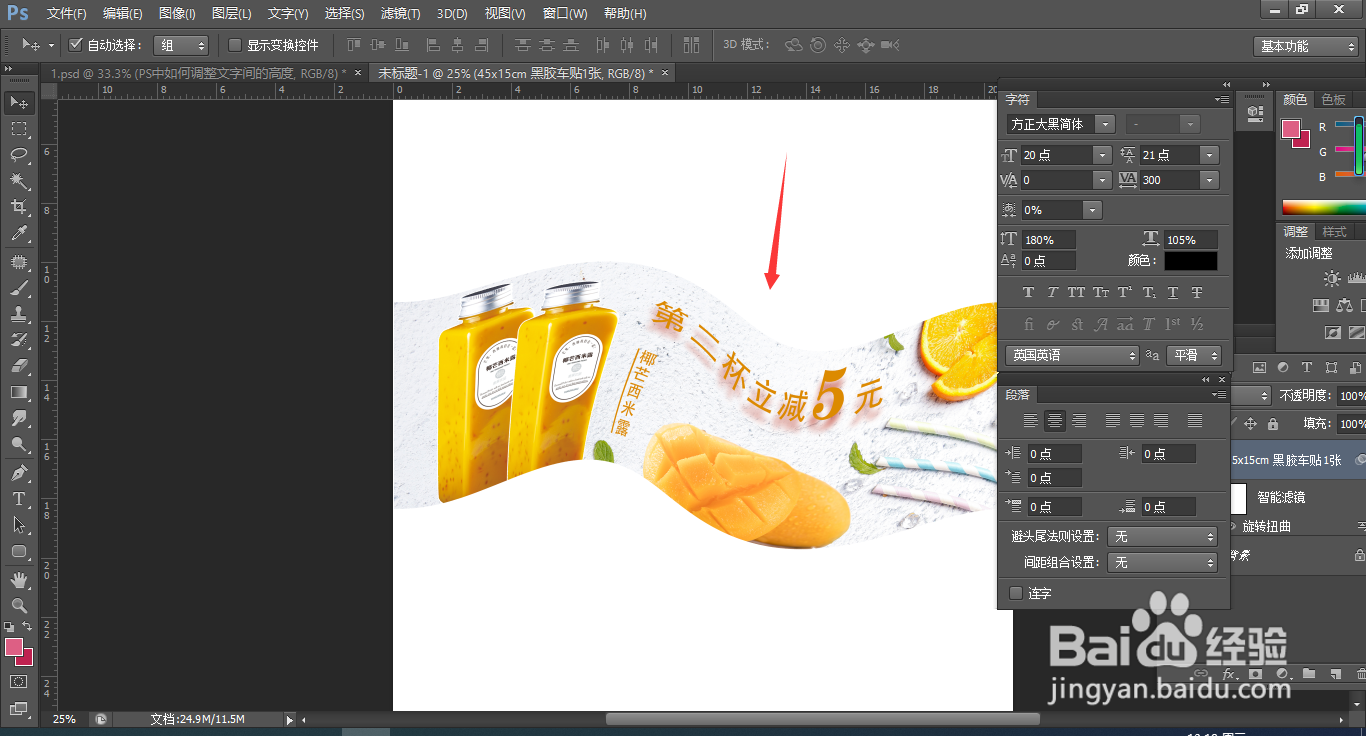Viewport: 1366px width, 736px height.
Task: Open the 避头尾法则设置 dropdown
Action: tap(1162, 537)
